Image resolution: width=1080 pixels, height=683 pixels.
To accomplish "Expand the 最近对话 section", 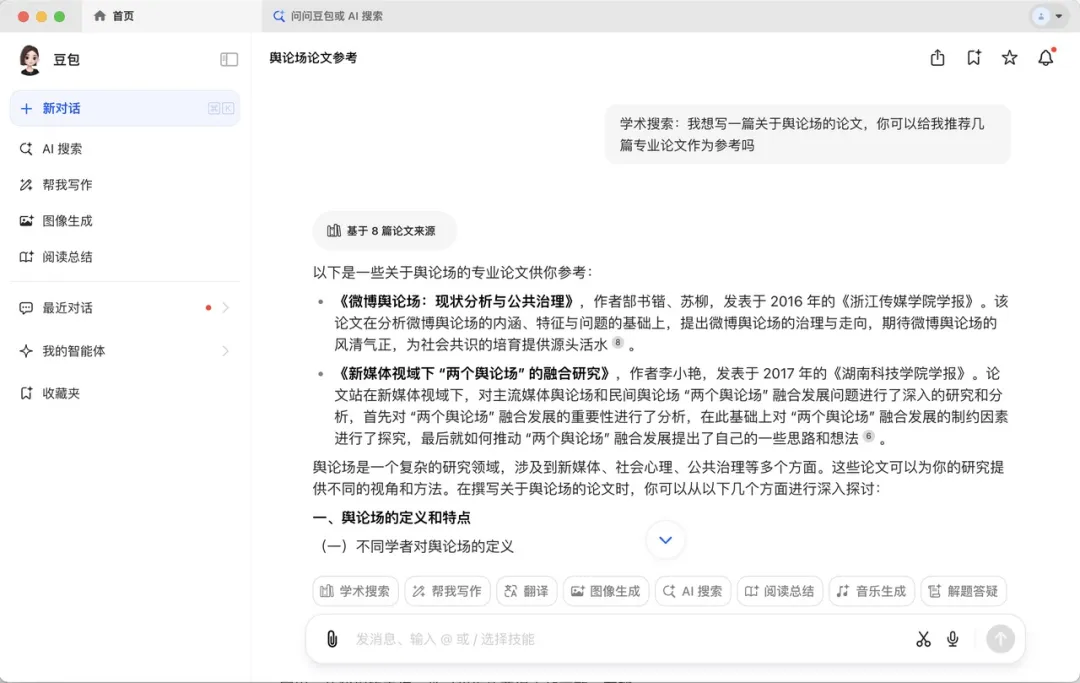I will 225,308.
